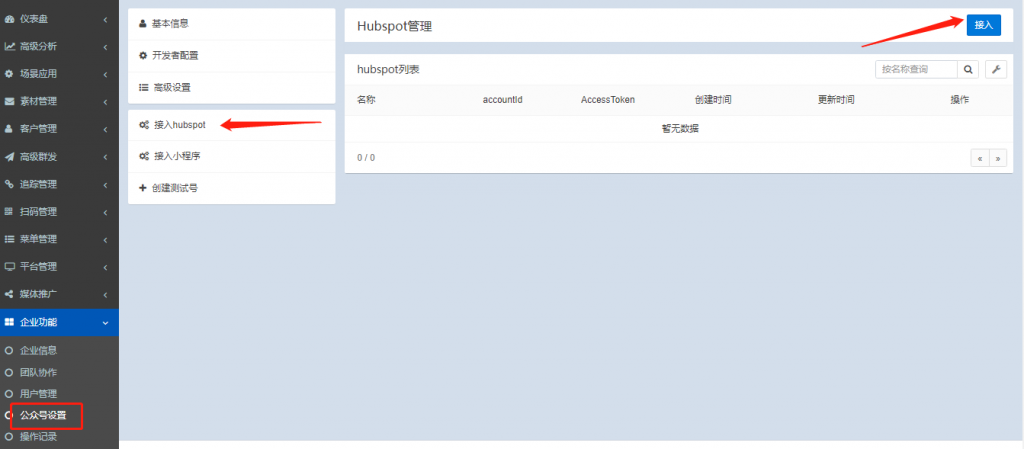This screenshot has width=1024, height=449.
Task: Expand the 仪表盘 chevron
Action: [x=105, y=20]
